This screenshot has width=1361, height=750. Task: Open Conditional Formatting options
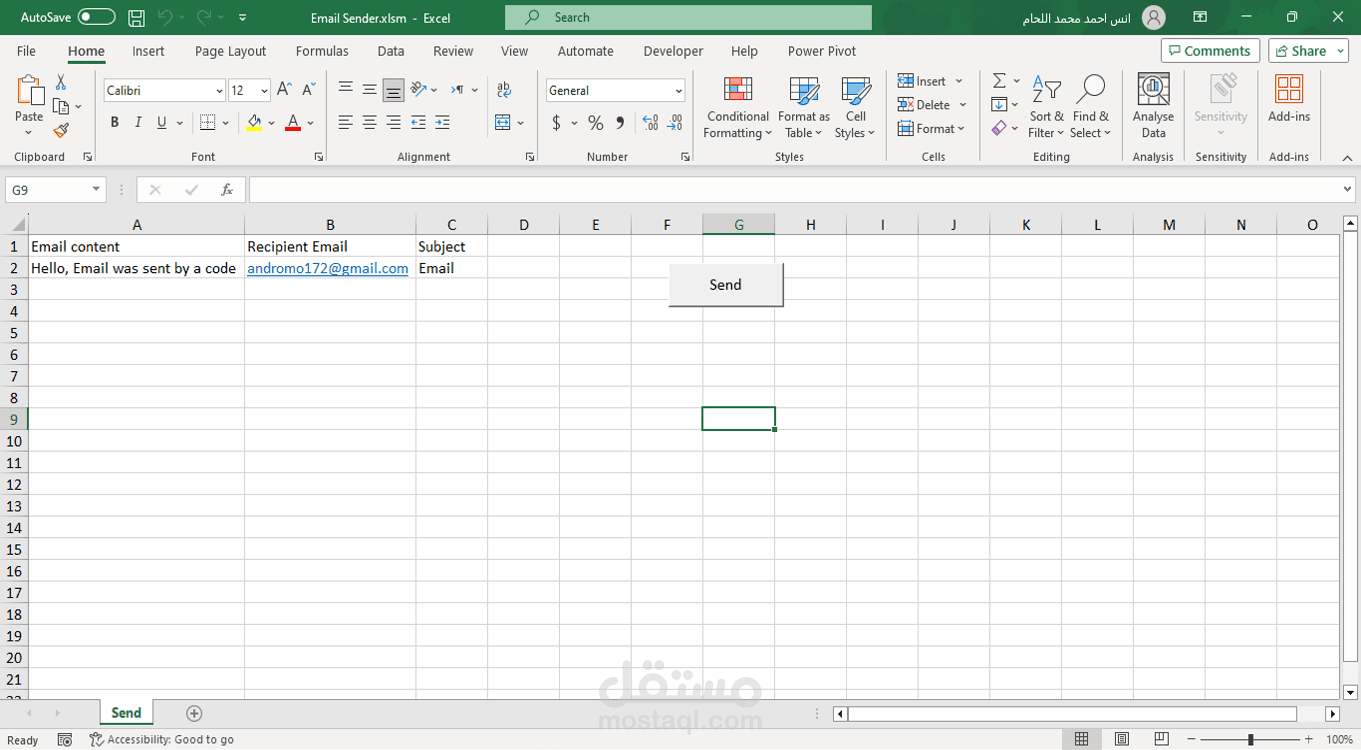[x=737, y=107]
